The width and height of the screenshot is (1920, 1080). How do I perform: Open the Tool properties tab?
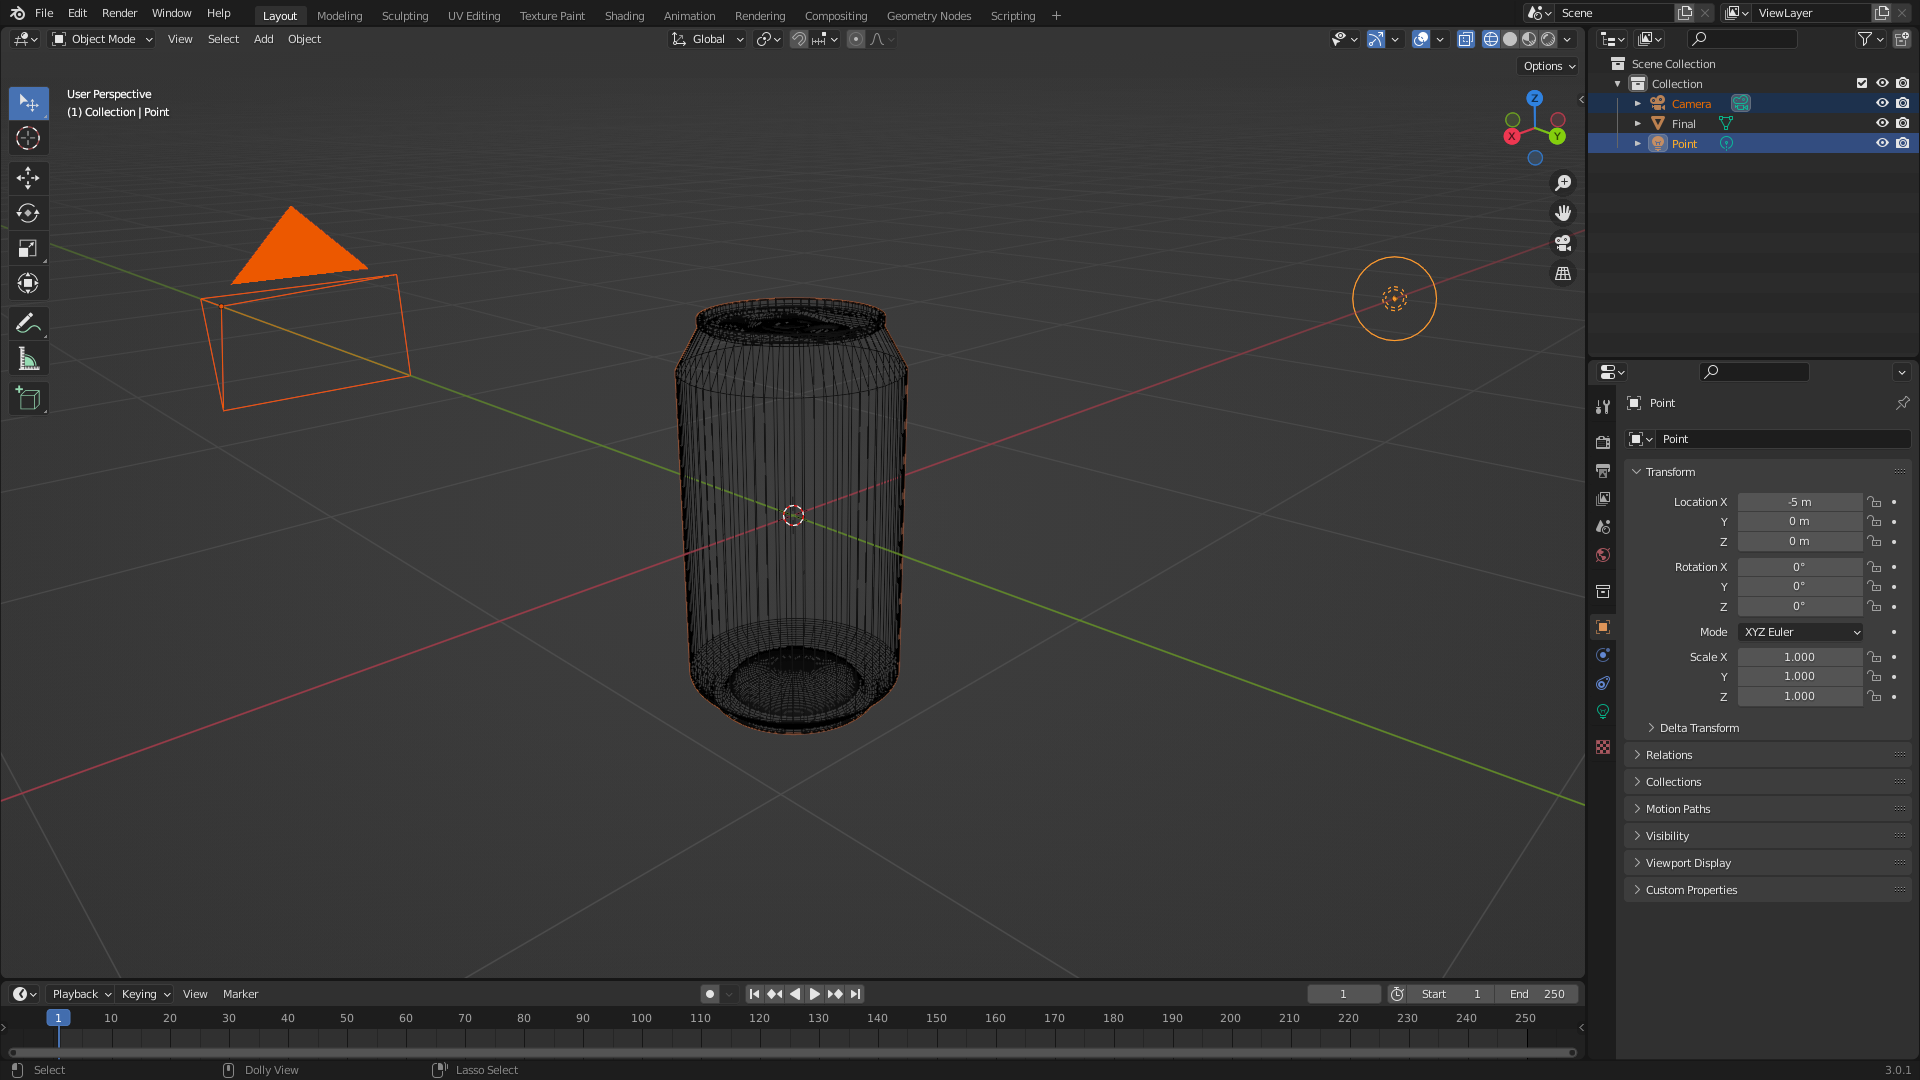tap(1603, 406)
